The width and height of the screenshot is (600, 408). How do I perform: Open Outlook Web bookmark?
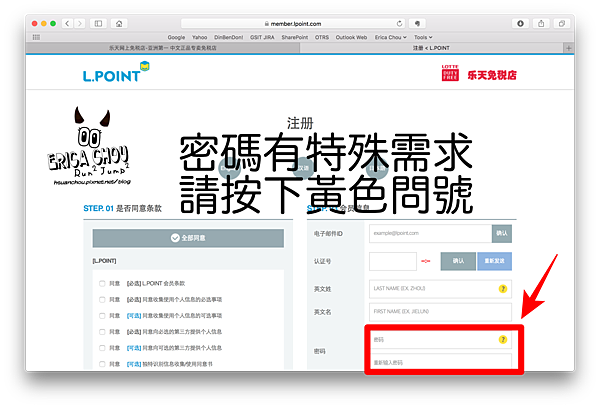point(351,37)
